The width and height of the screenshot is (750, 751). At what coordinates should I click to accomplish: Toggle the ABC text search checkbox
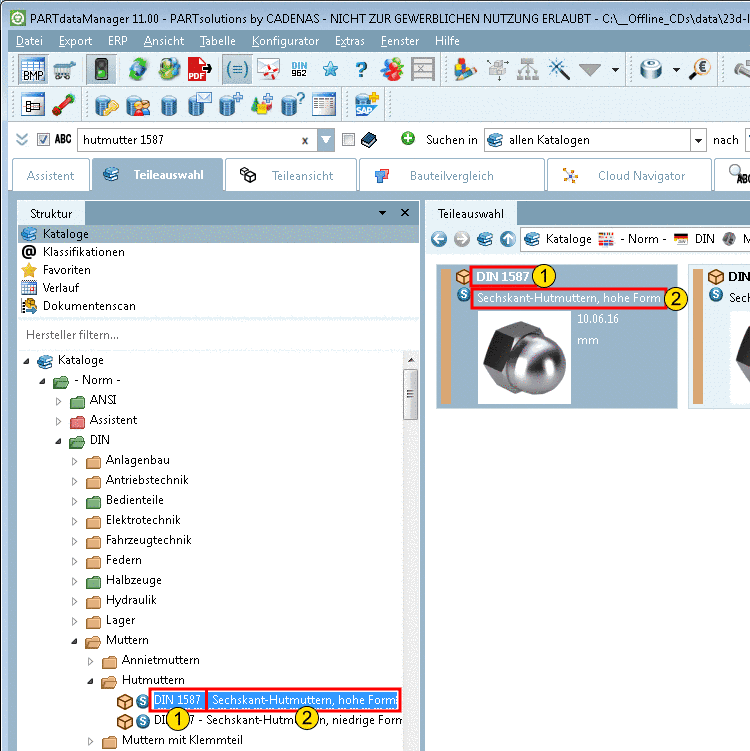click(43, 140)
